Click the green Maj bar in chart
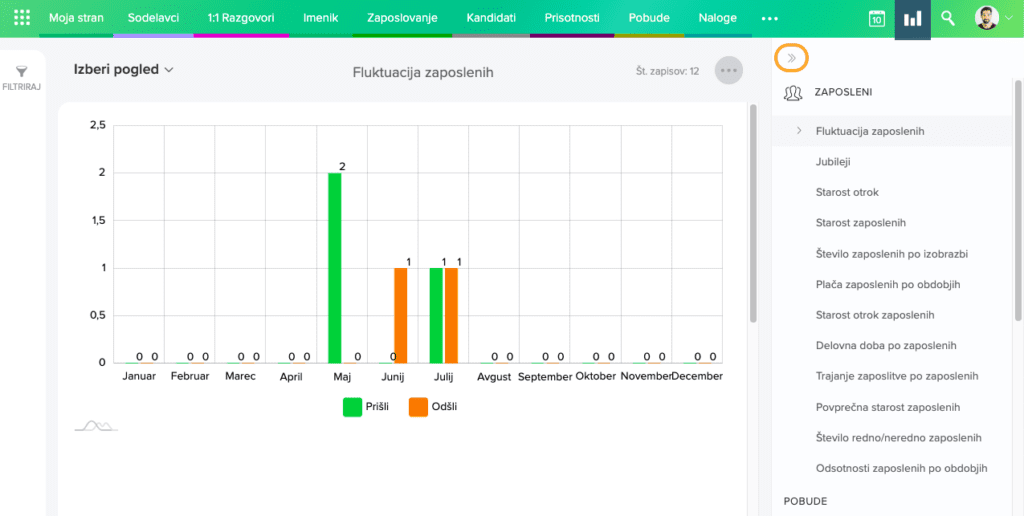This screenshot has width=1024, height=516. coord(335,267)
